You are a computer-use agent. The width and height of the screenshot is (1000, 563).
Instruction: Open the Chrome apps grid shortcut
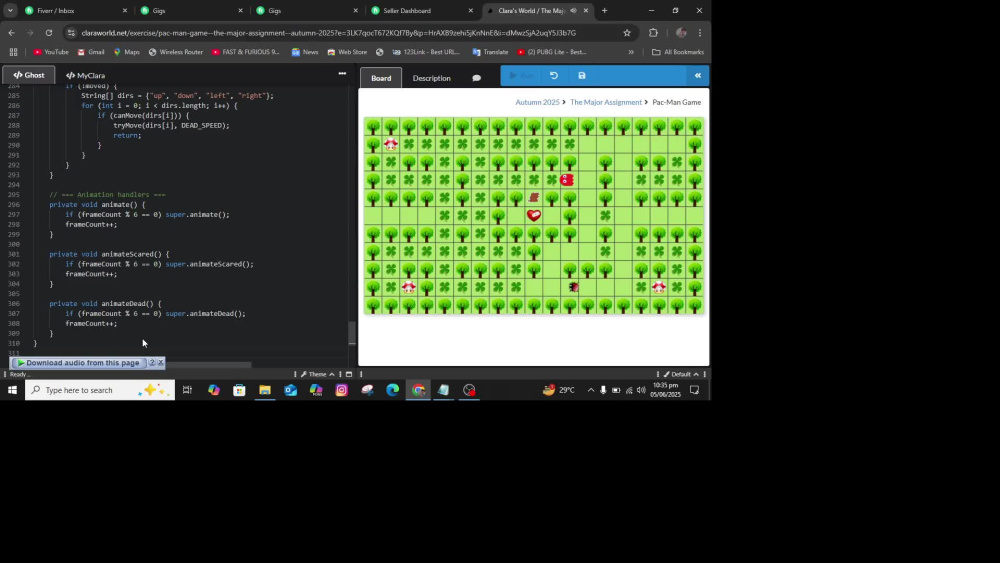(x=13, y=52)
